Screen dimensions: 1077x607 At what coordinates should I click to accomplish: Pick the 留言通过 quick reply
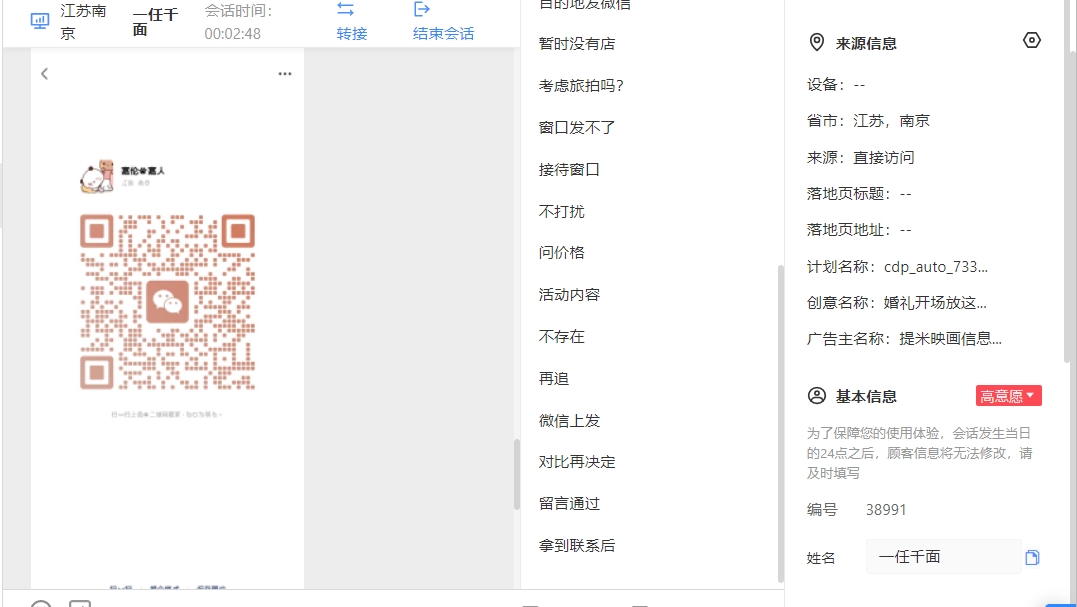(x=569, y=503)
